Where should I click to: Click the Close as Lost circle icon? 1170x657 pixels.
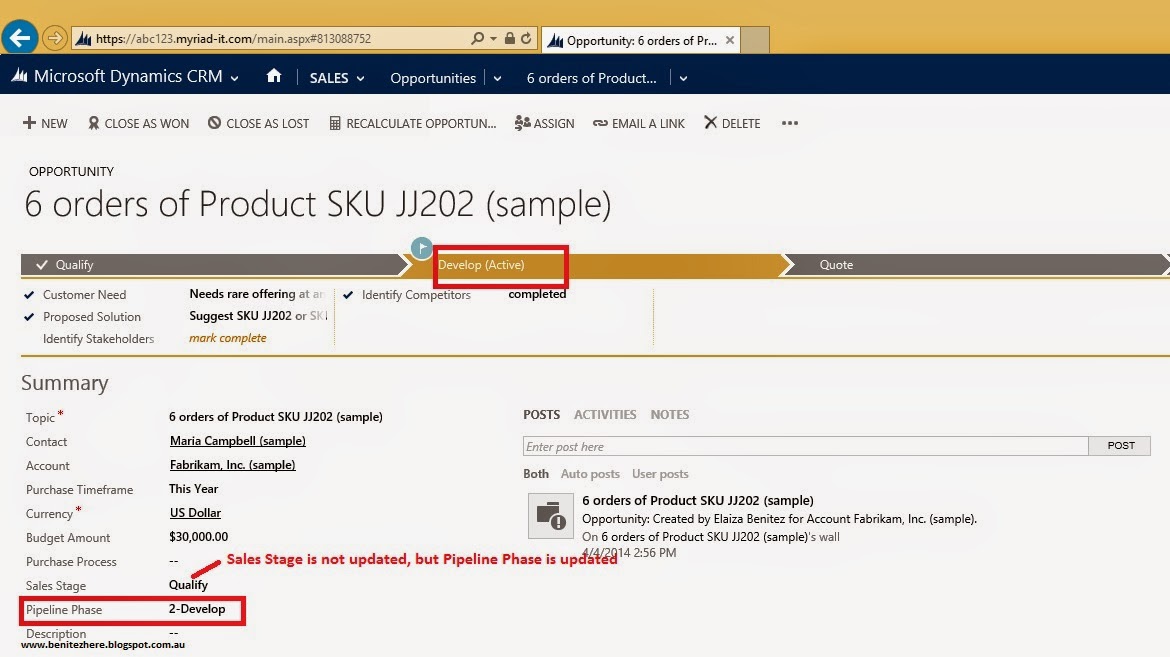click(214, 122)
